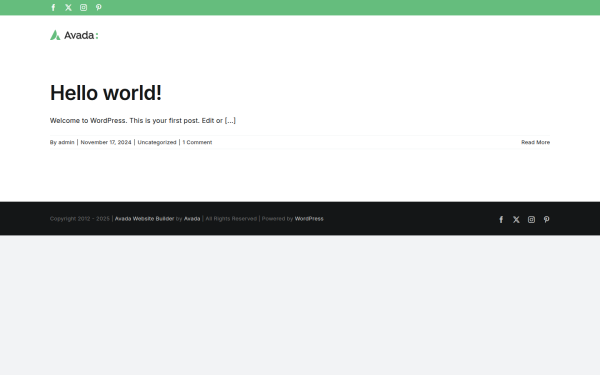The image size is (600, 375).
Task: Click the All Rights Reserved text
Action: 231,218
